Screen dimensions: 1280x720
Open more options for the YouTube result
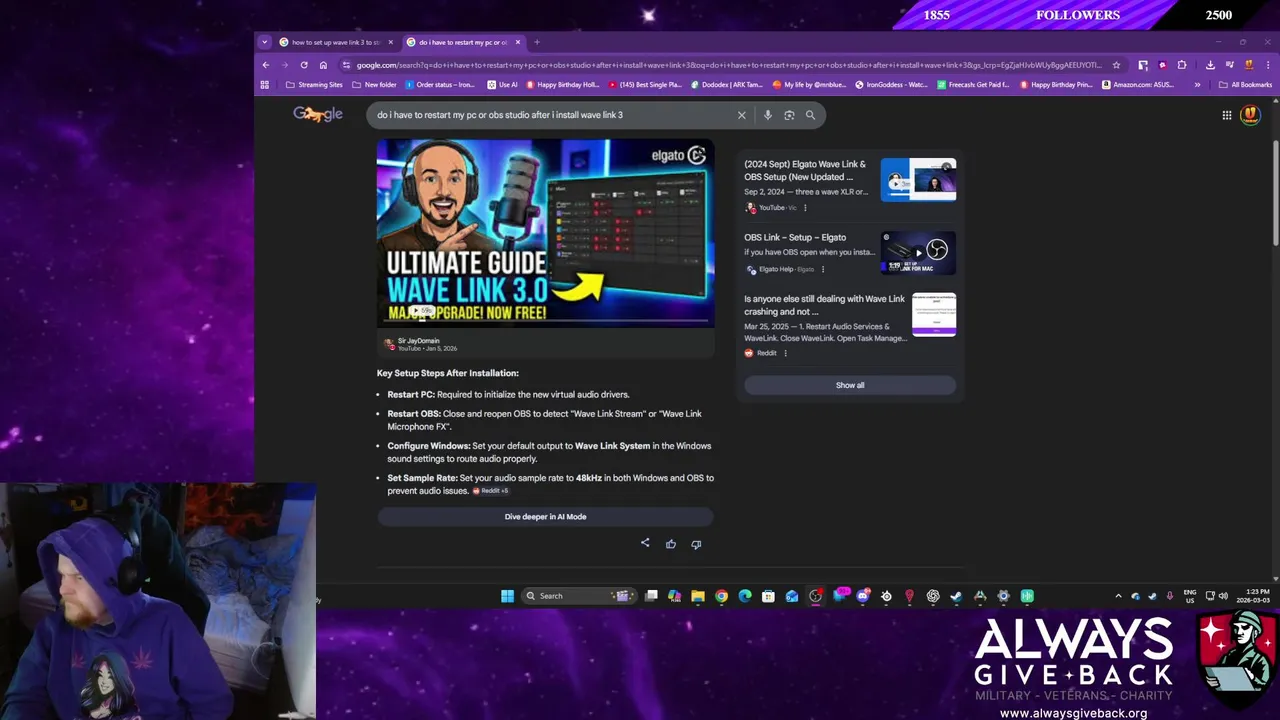click(804, 208)
